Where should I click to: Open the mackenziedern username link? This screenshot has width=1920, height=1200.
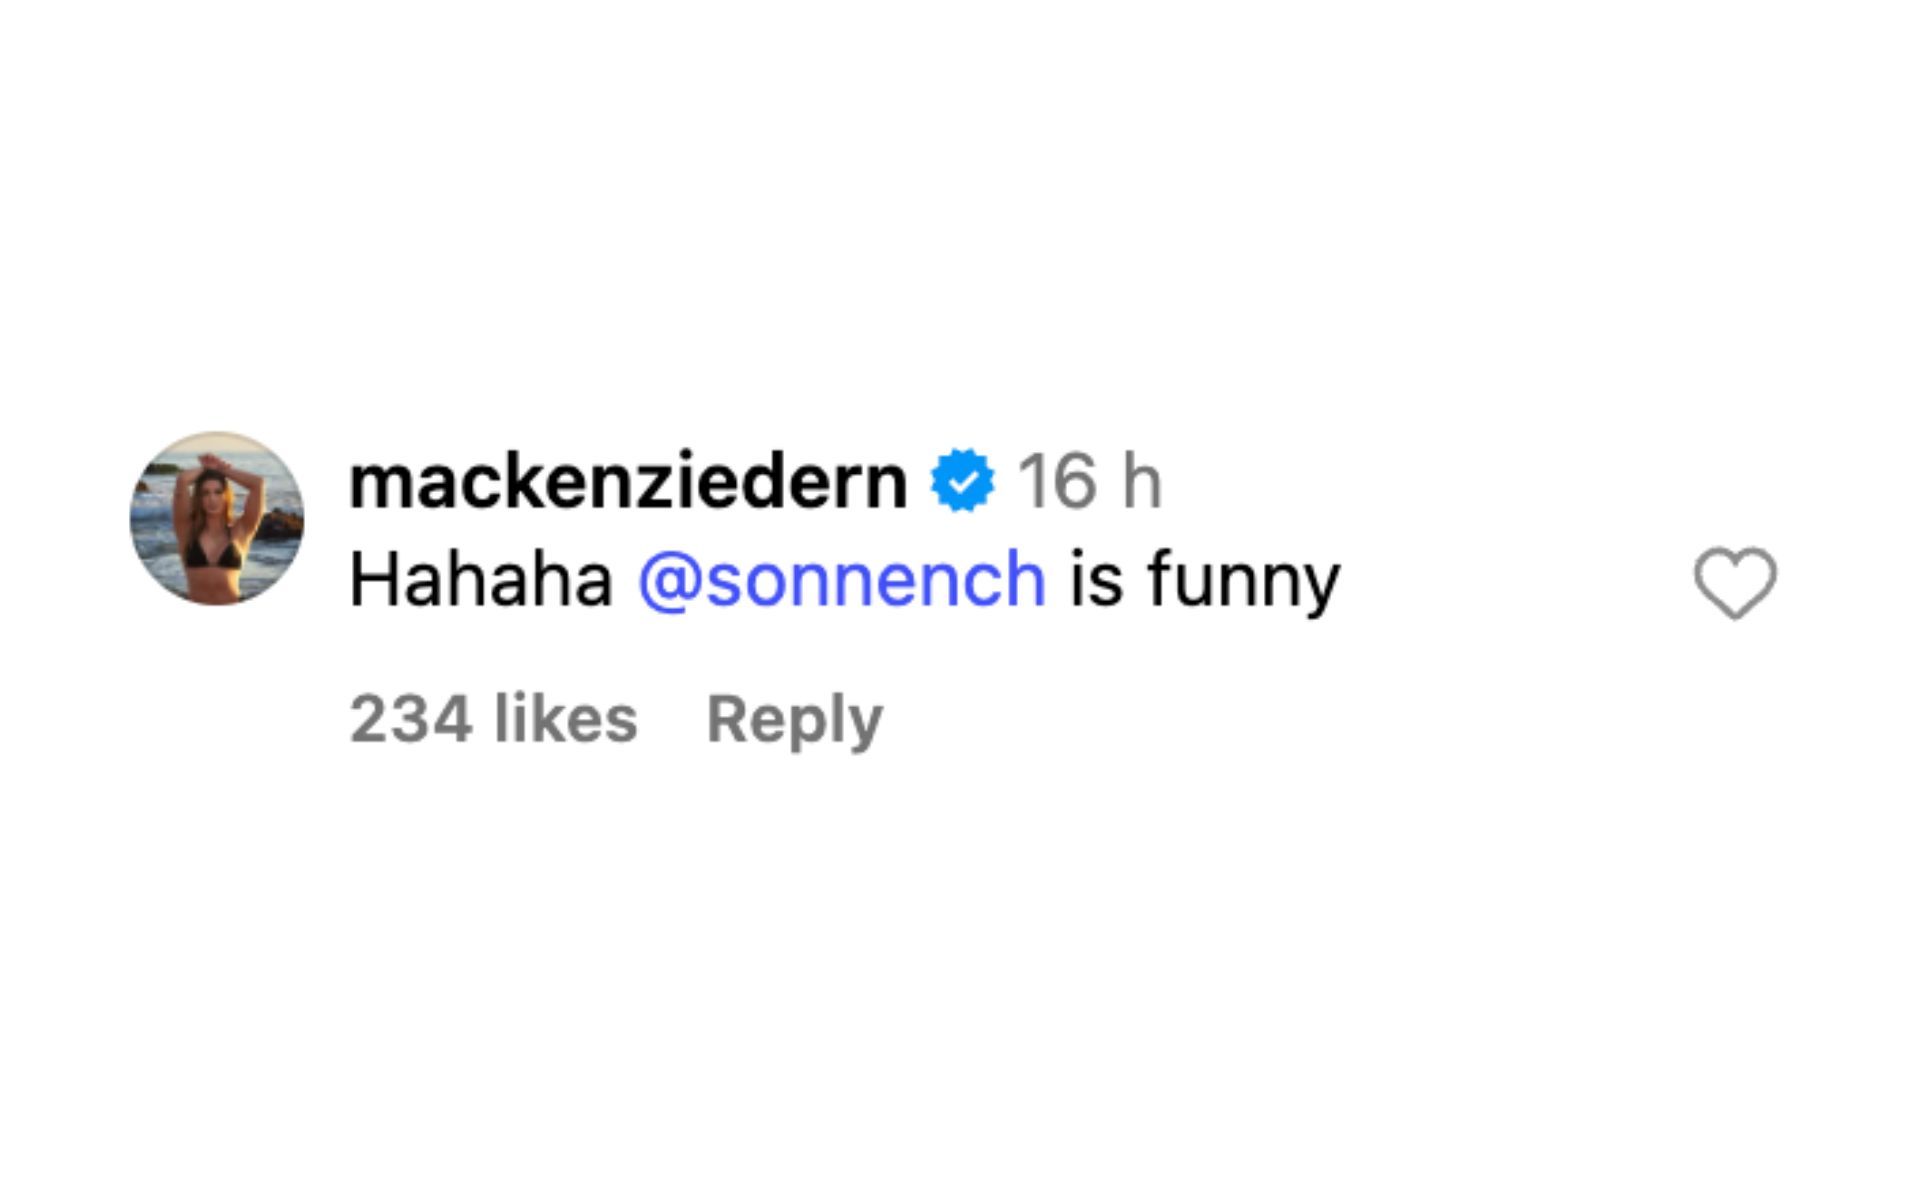coord(628,482)
